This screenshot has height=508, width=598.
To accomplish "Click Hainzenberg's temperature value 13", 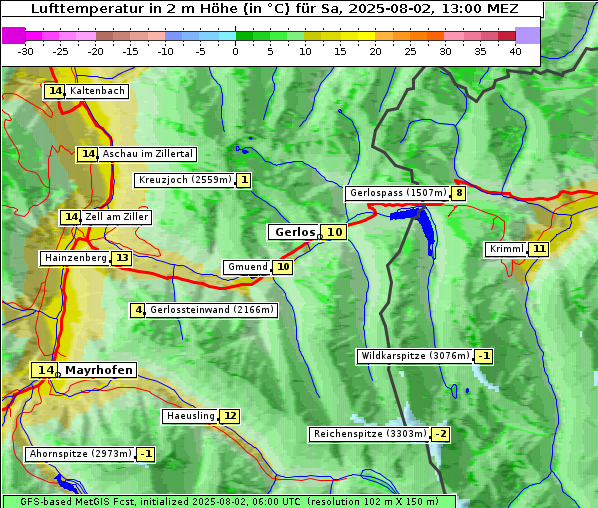I will [122, 258].
